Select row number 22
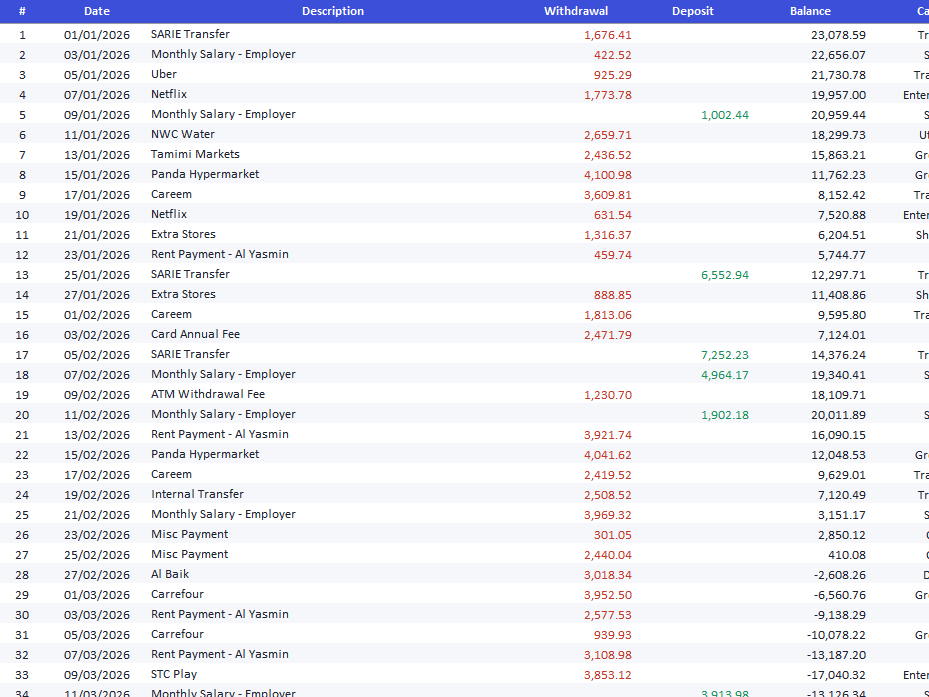The height and width of the screenshot is (697, 929). 22,455
